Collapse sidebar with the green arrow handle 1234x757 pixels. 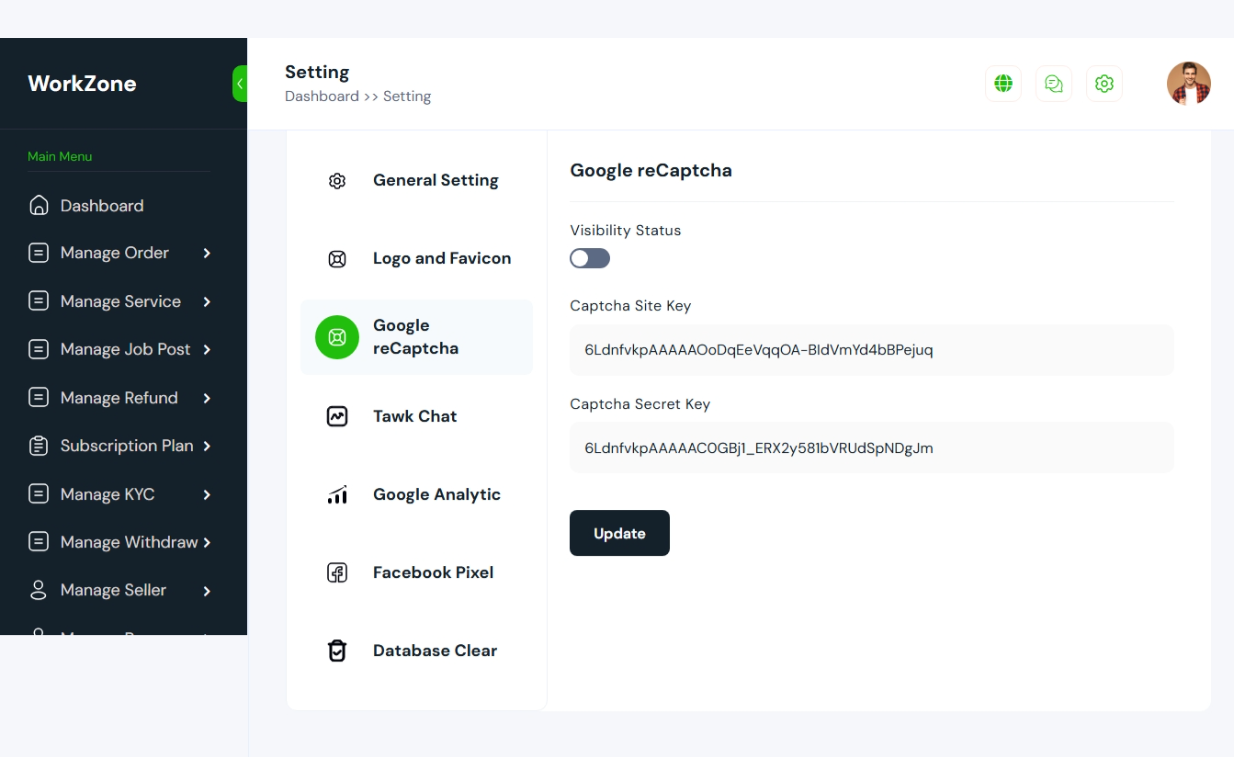(x=240, y=84)
